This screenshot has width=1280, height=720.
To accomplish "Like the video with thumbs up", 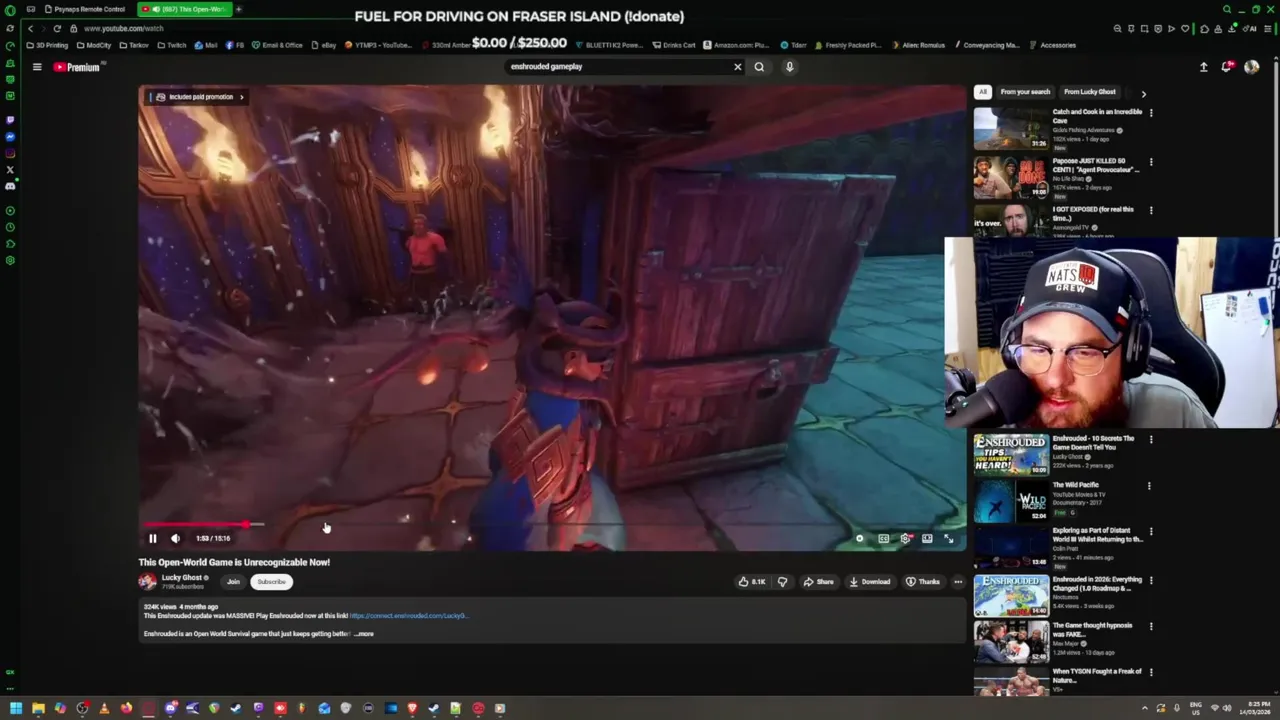I will tap(751, 582).
